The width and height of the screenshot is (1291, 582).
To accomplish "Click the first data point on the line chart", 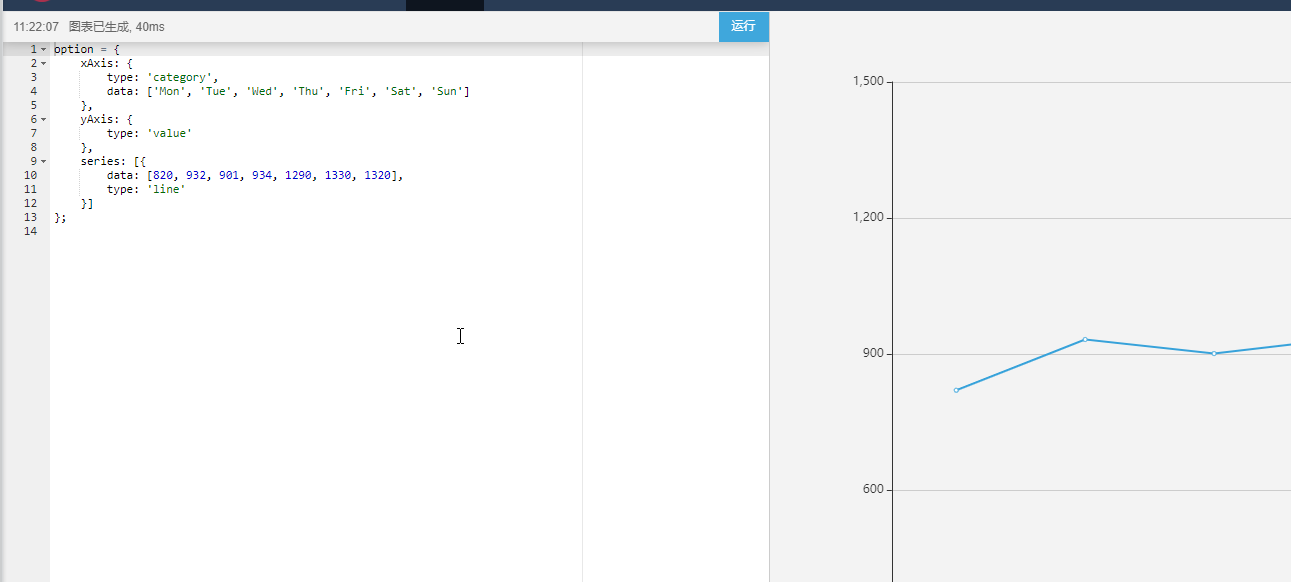I will (956, 390).
